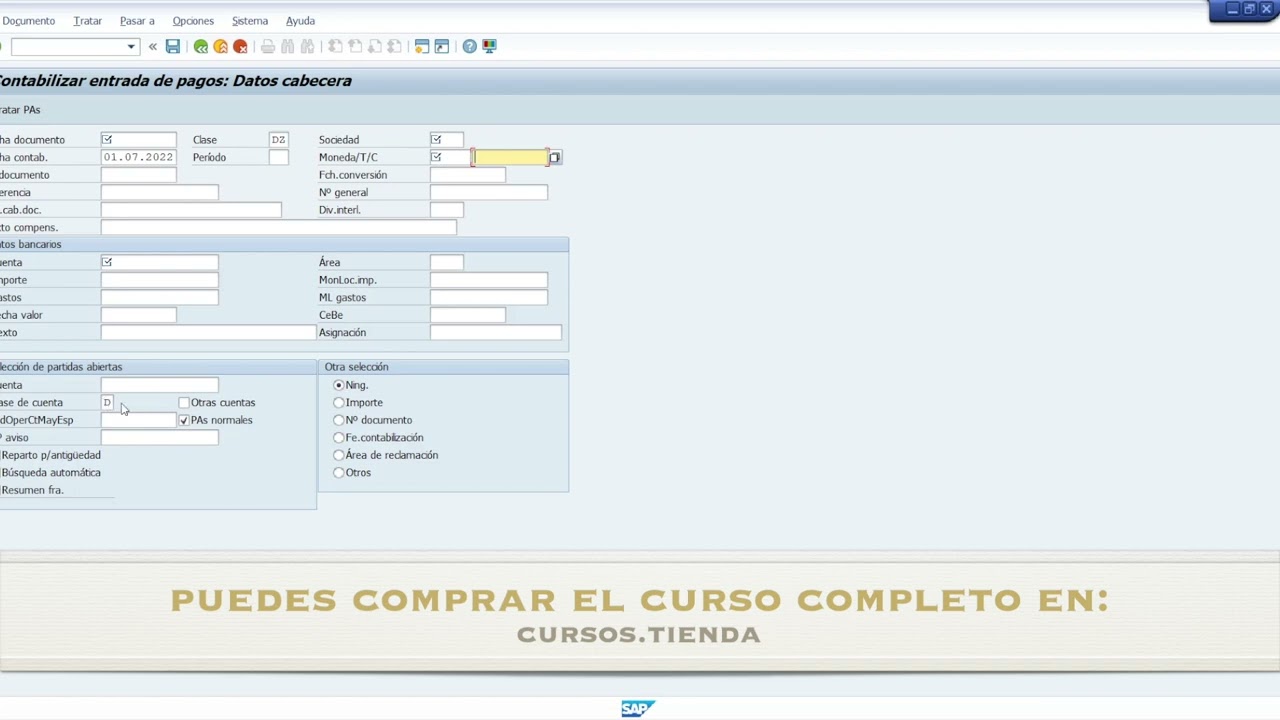The image size is (1280, 720).
Task: Click the Next Page icon
Action: (375, 47)
